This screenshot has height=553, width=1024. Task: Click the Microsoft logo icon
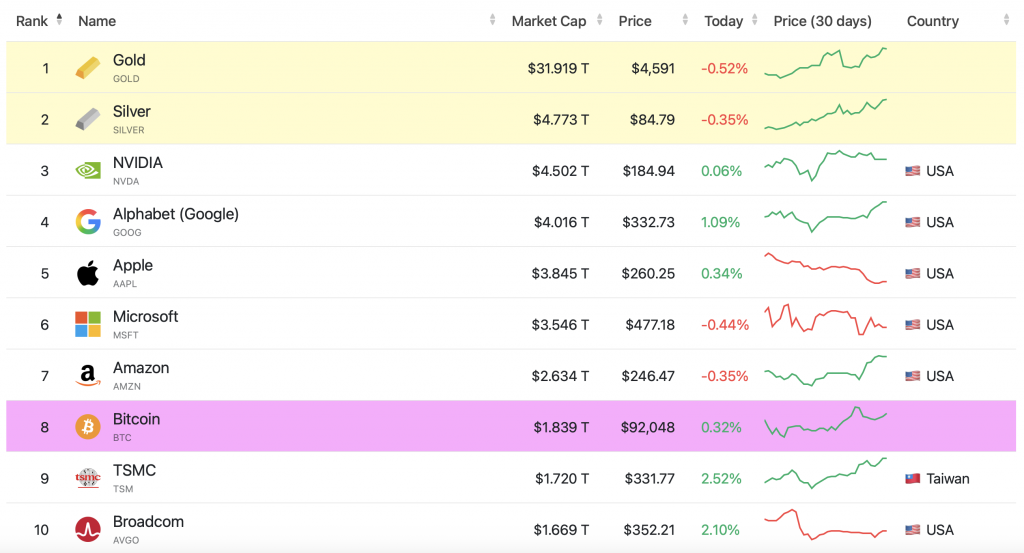coord(88,324)
